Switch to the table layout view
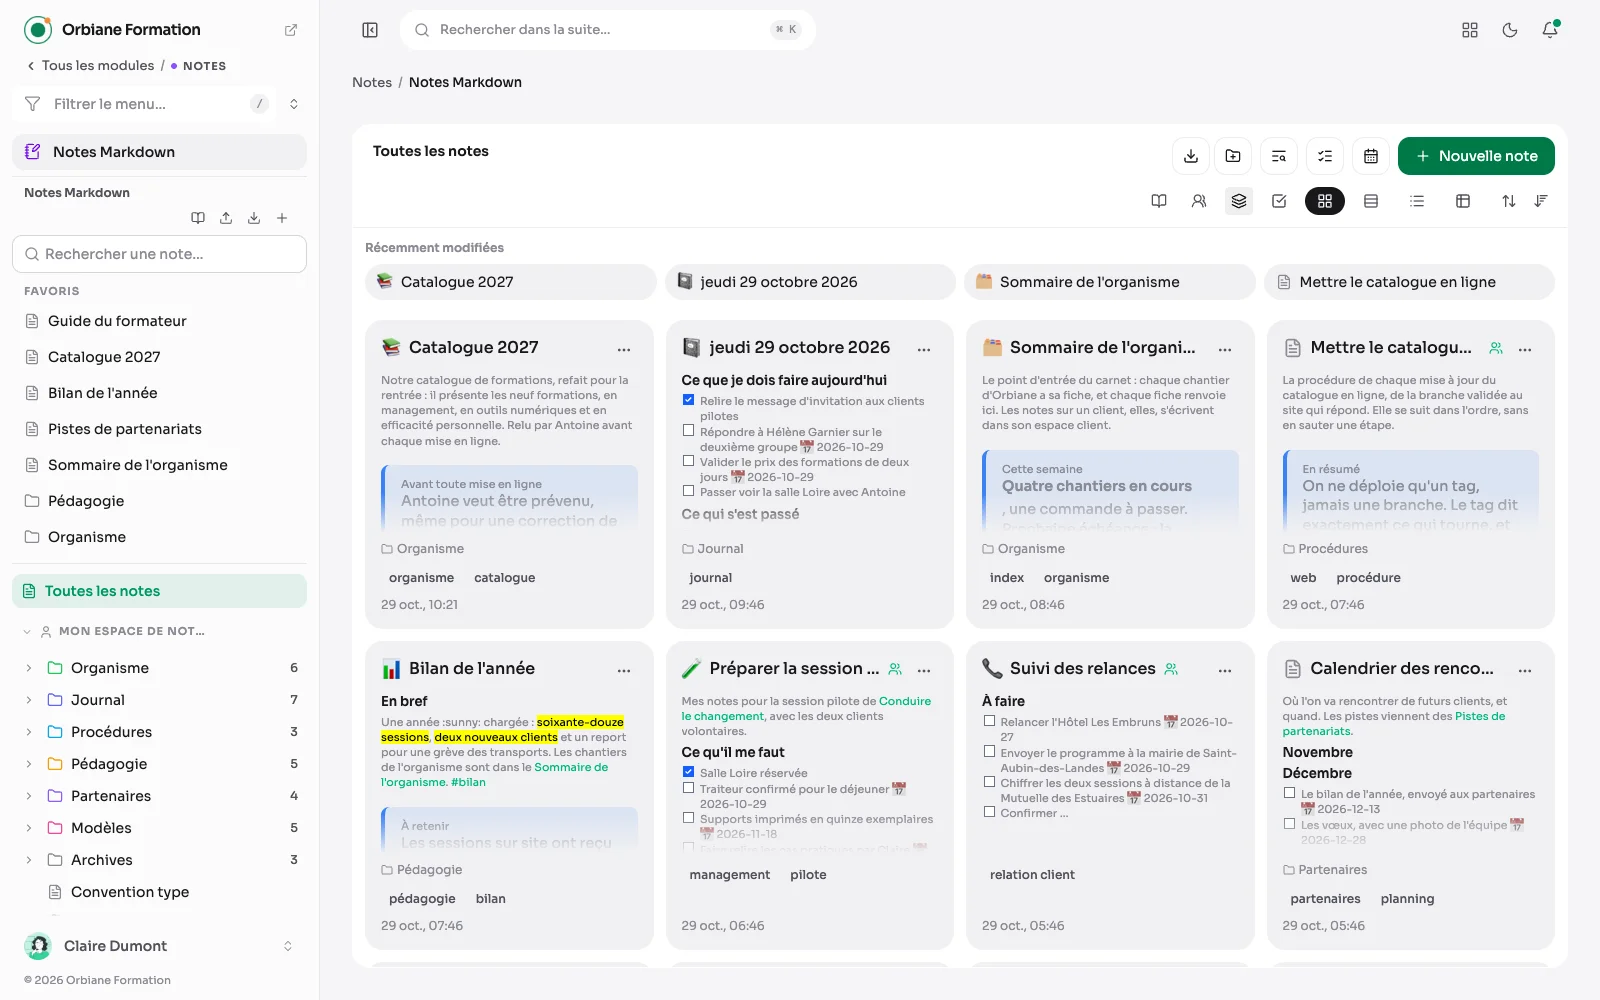 (x=1463, y=201)
